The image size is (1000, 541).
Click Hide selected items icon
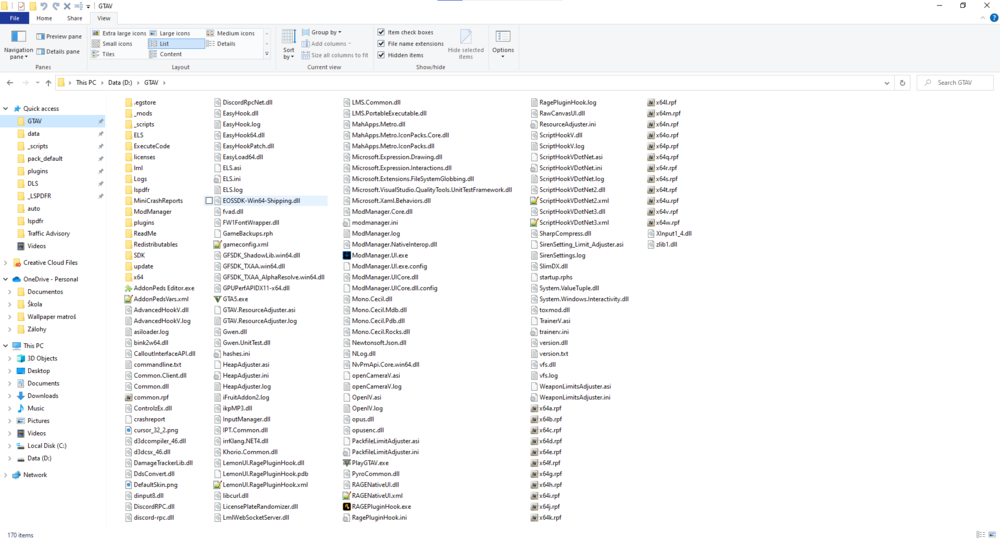click(466, 37)
